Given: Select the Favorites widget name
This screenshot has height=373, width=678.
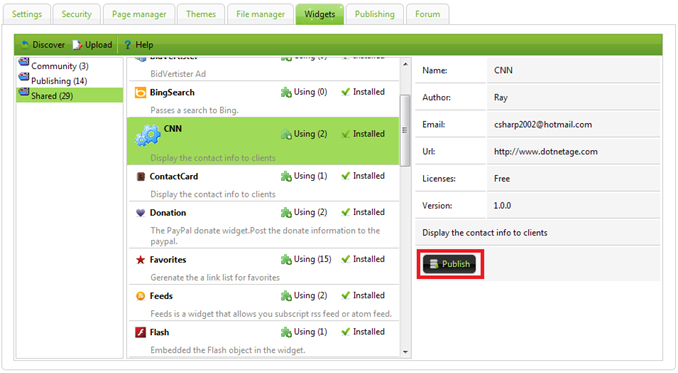Looking at the screenshot, I should [x=168, y=260].
